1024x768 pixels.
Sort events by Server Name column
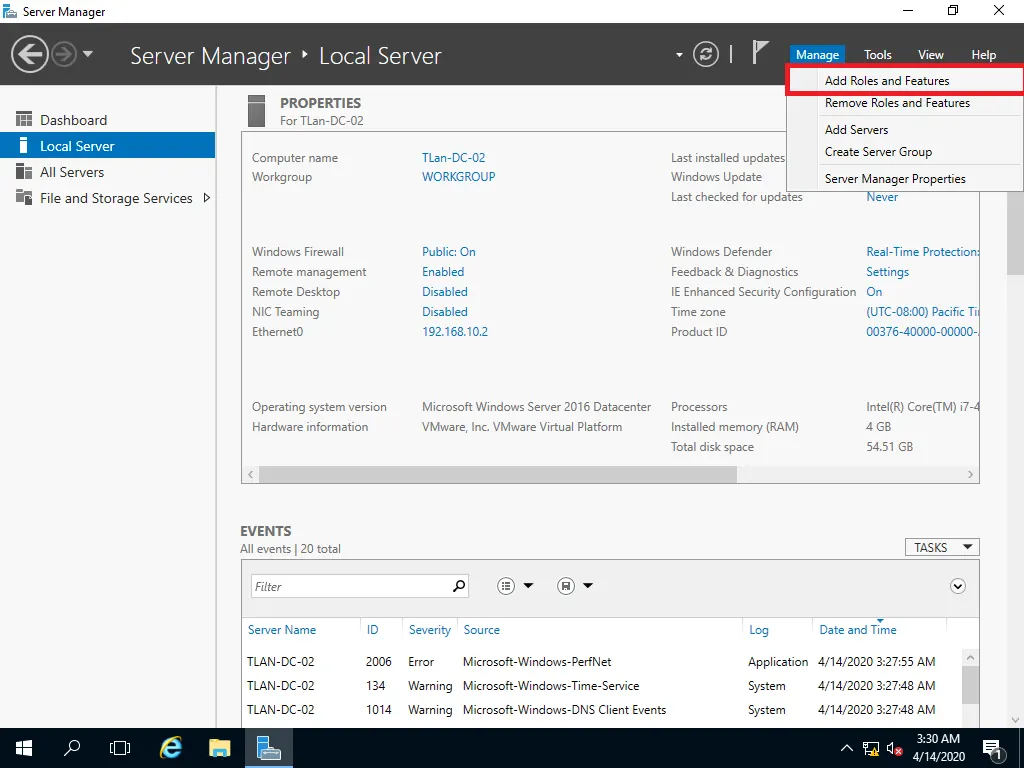tap(282, 630)
